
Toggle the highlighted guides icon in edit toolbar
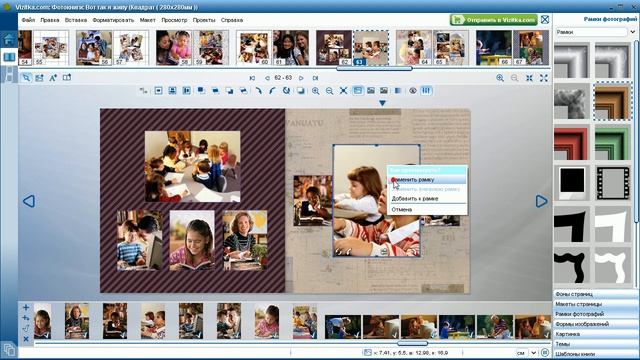pyautogui.click(x=426, y=91)
